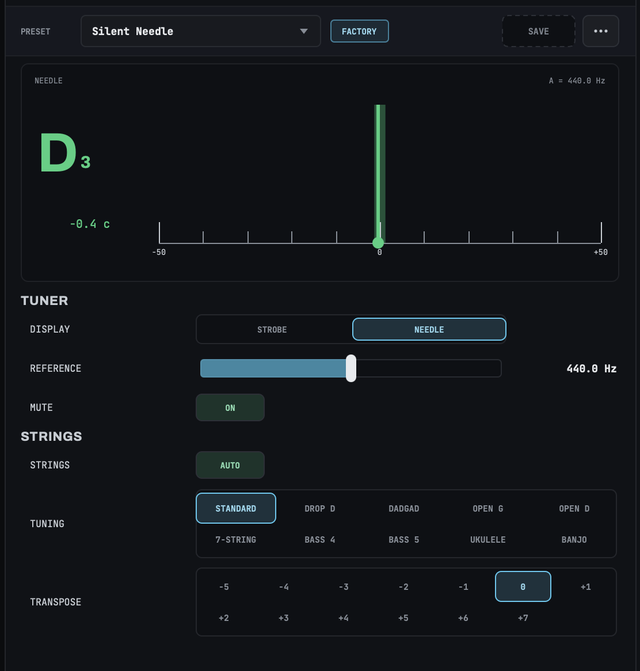The image size is (640, 671).
Task: Select DADGAD tuning
Action: [x=404, y=508]
